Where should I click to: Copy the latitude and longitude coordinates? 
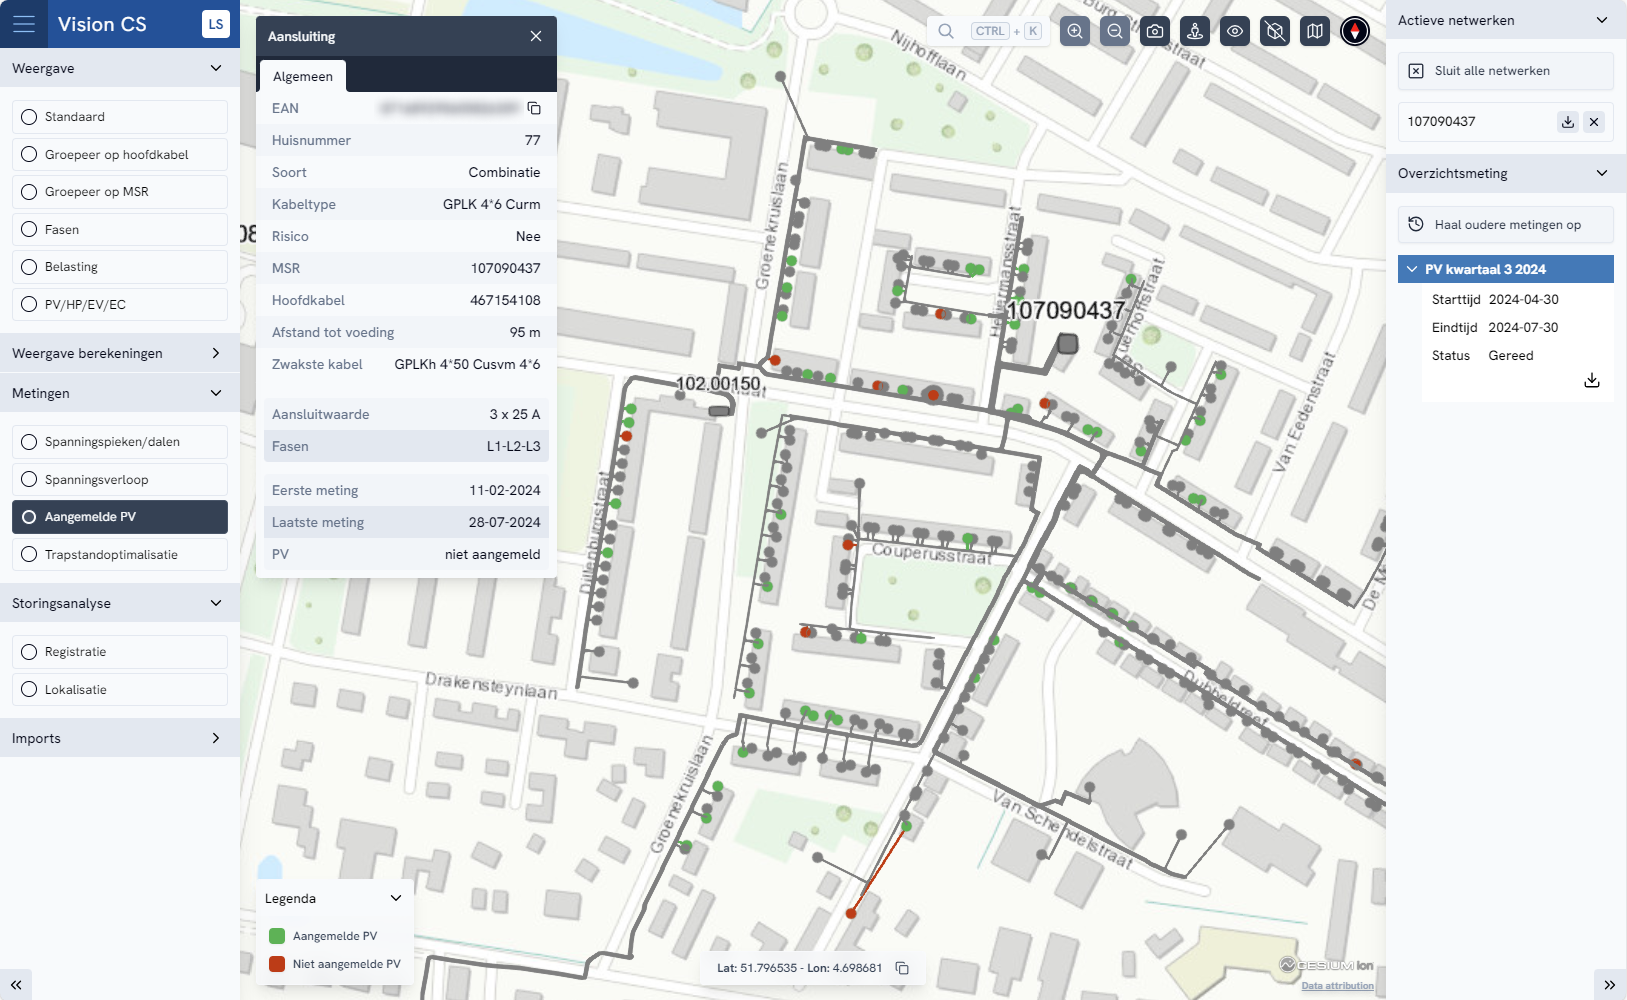click(x=902, y=968)
